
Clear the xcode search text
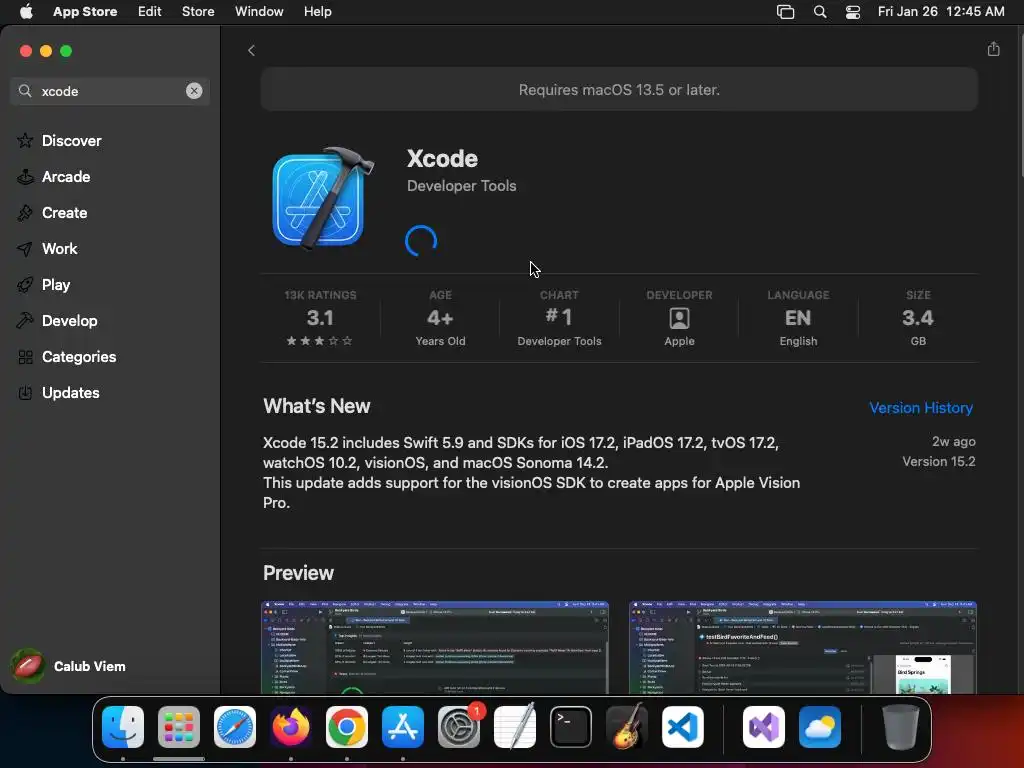pyautogui.click(x=194, y=91)
